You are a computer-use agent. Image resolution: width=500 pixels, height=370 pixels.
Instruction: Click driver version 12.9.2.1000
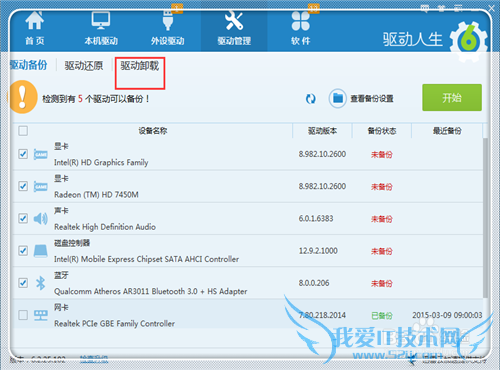coord(318,251)
